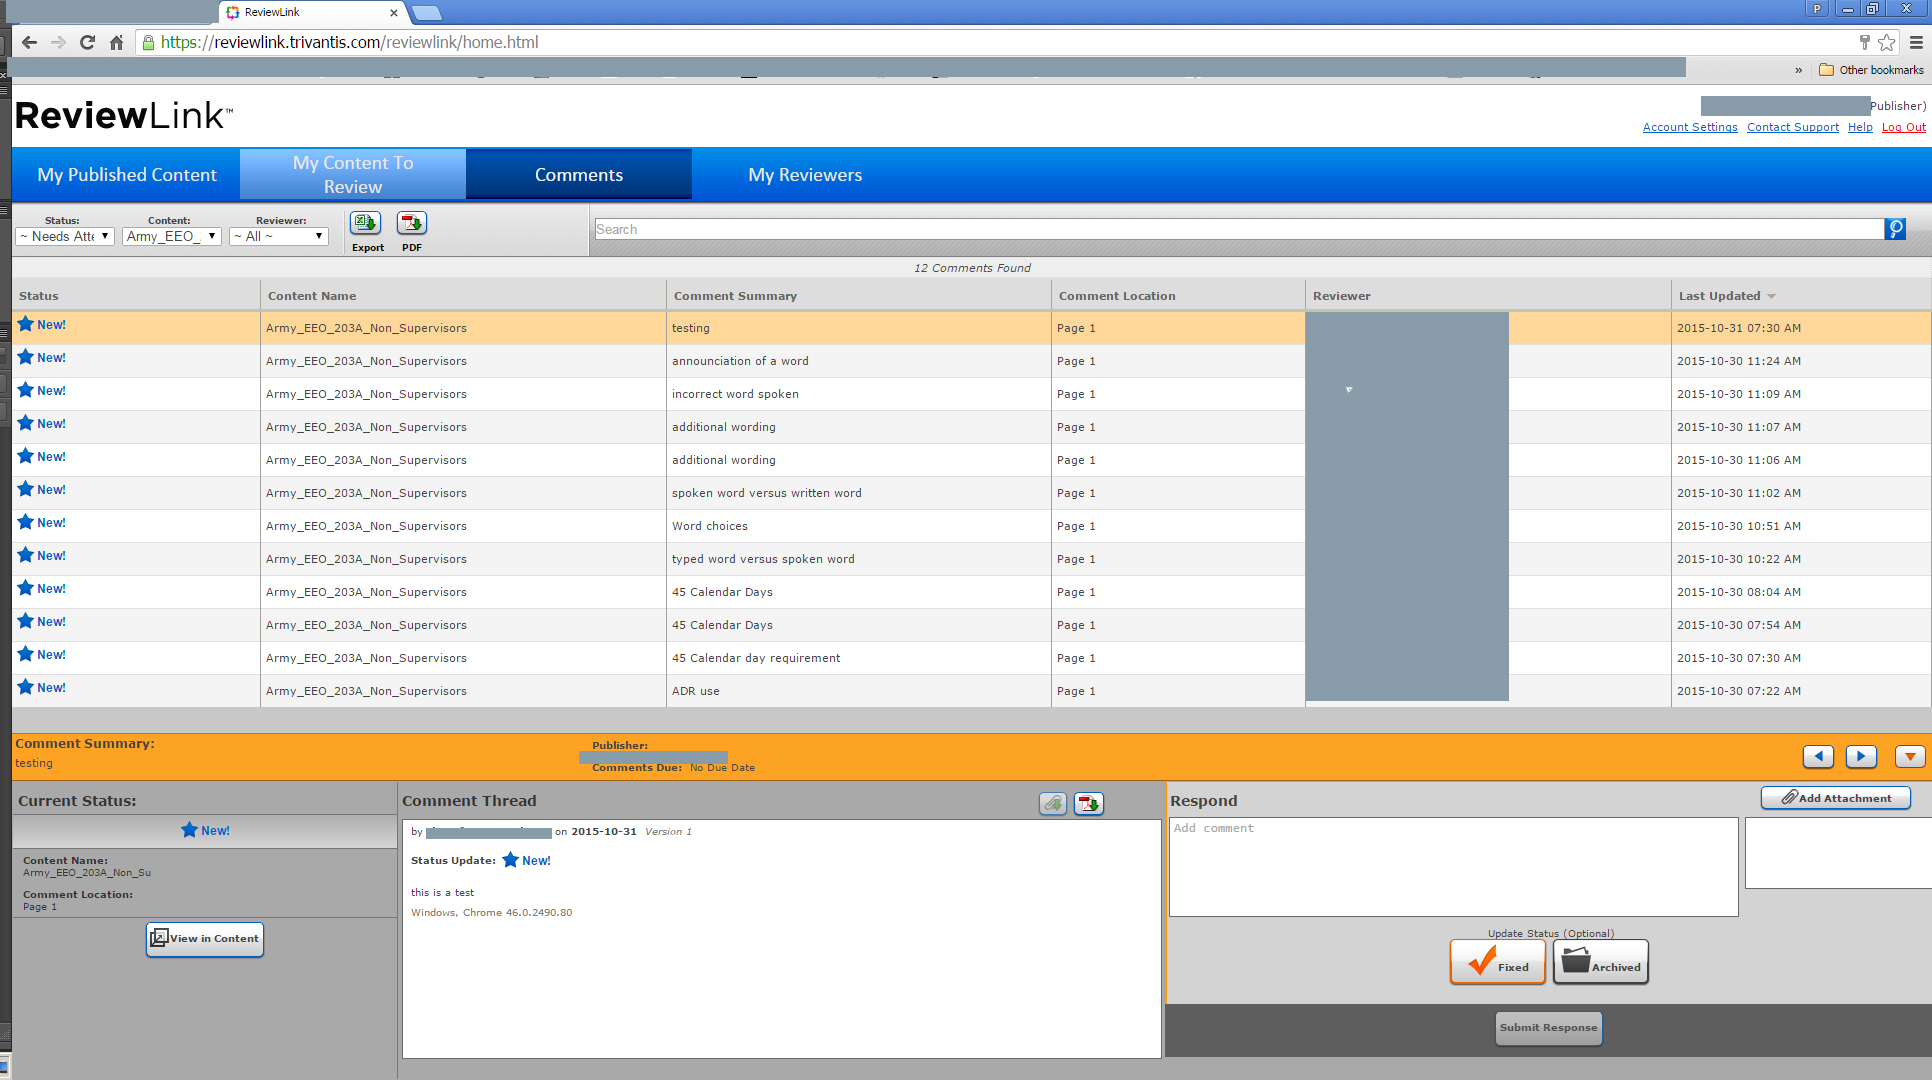
Task: Click the Log Out link
Action: [1904, 127]
